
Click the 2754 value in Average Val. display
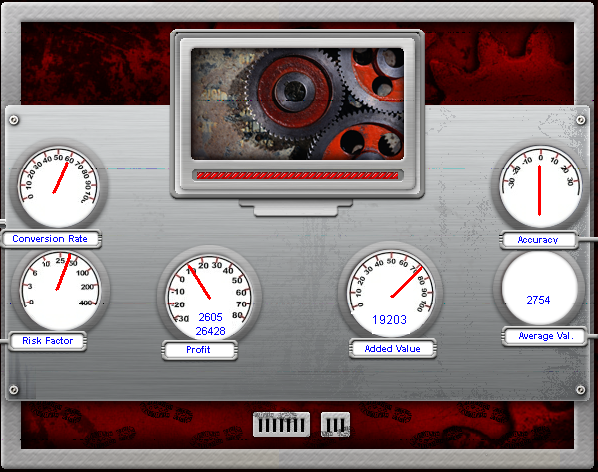click(539, 300)
